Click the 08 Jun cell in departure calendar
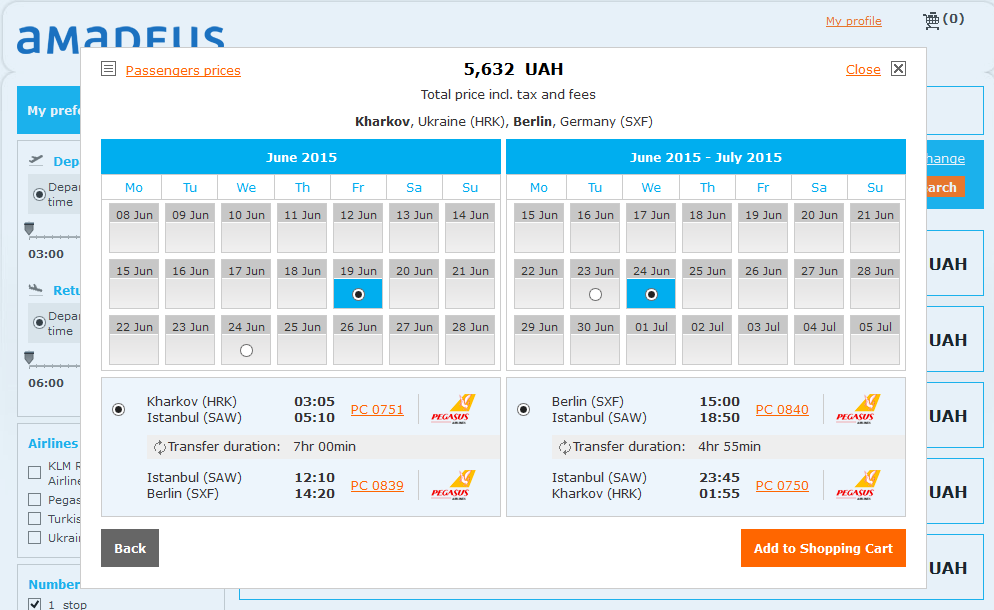 coord(134,228)
